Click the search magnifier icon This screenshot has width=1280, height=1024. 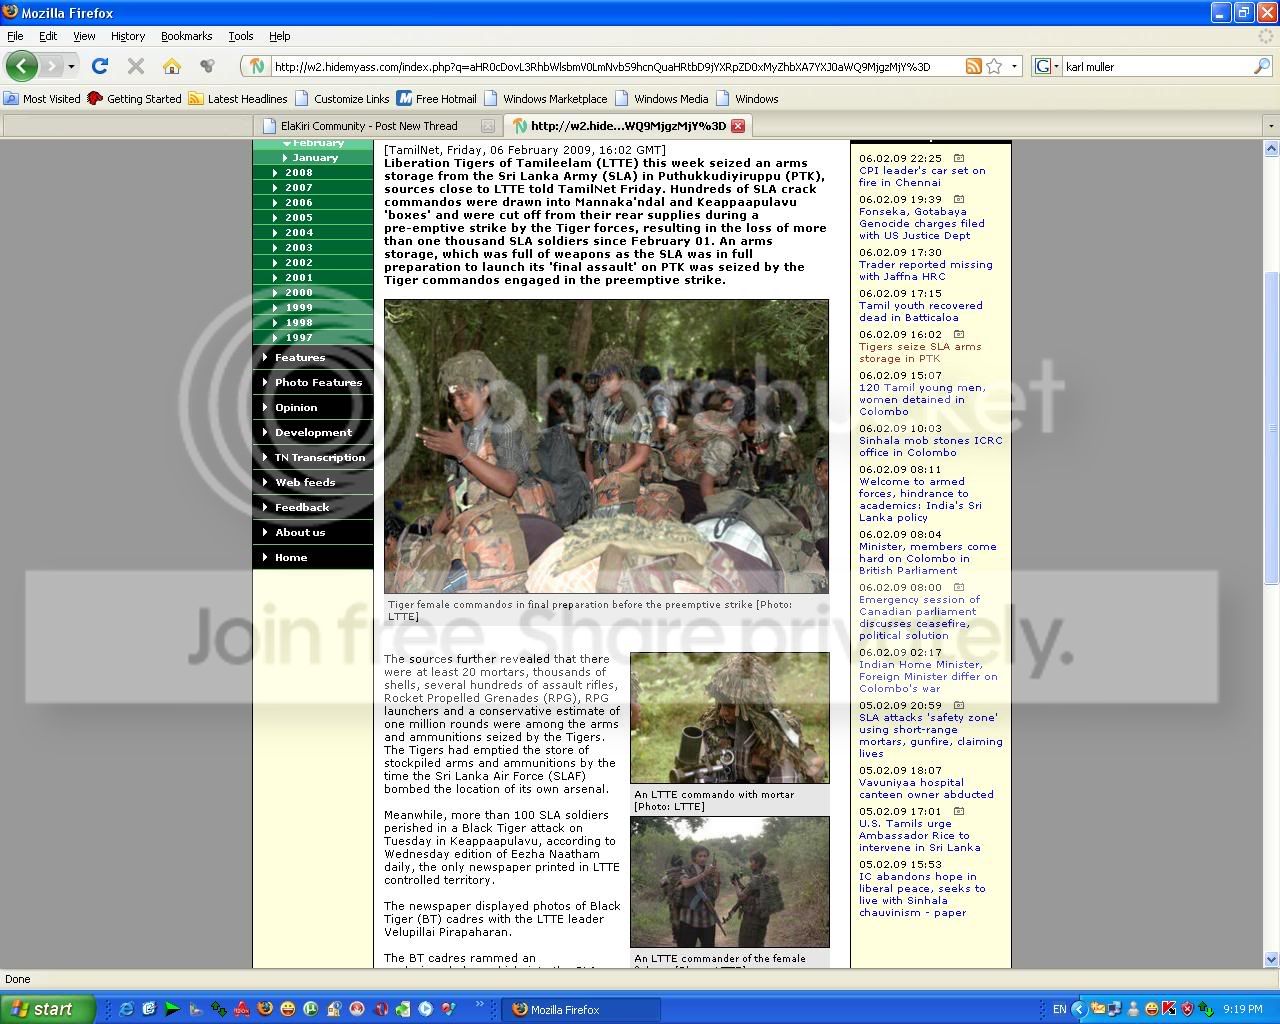(1262, 66)
